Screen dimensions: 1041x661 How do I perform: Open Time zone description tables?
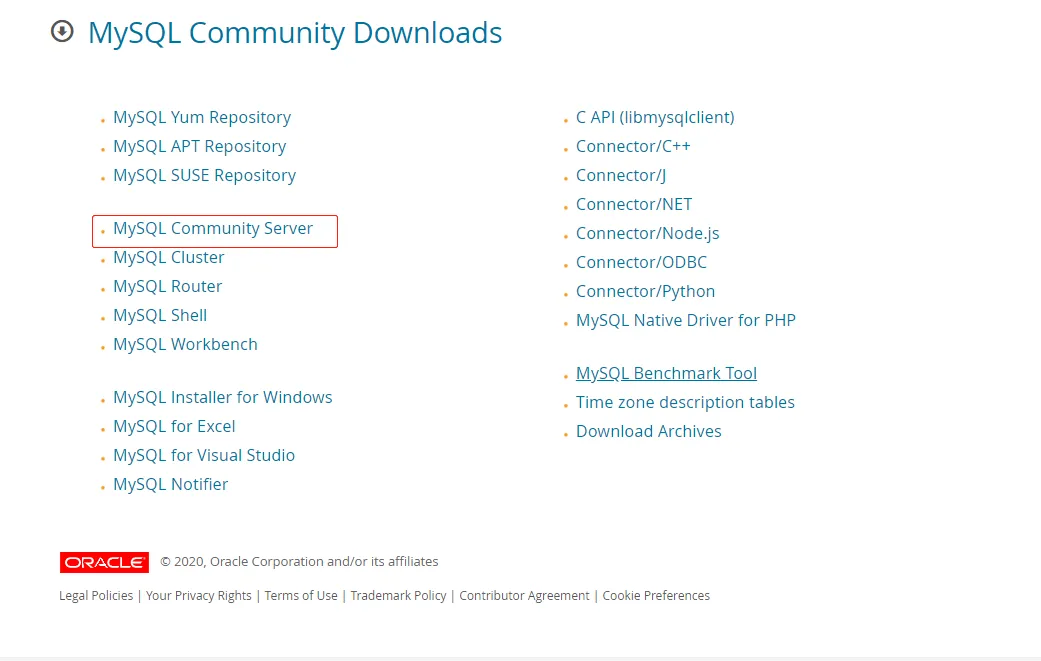[685, 403]
